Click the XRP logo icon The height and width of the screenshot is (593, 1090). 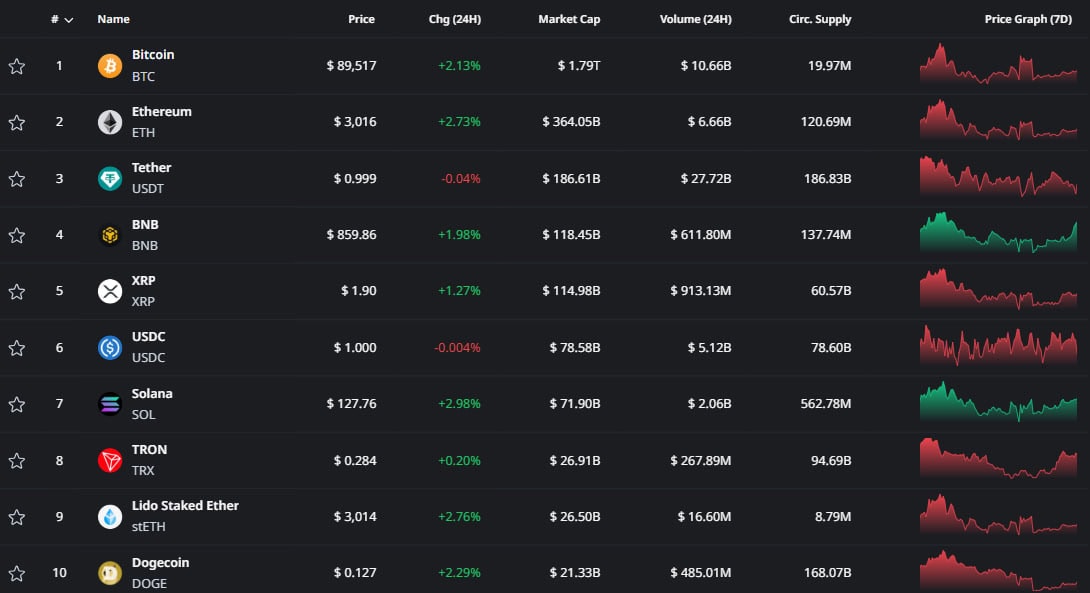(110, 291)
